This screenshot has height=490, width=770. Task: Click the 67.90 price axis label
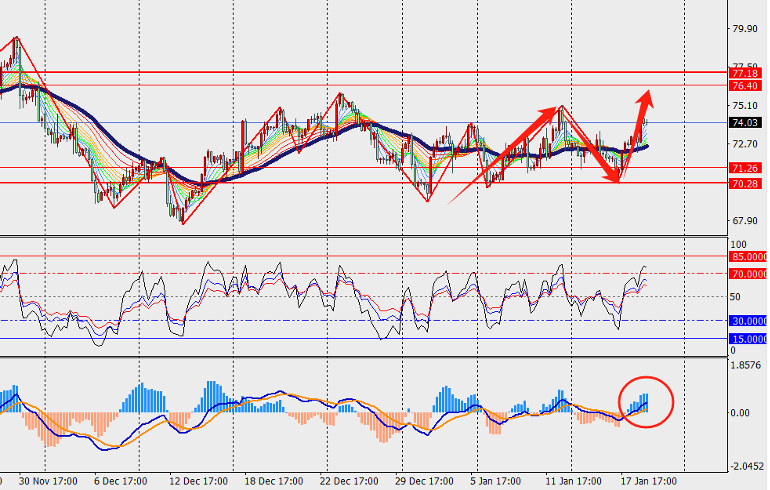click(744, 221)
